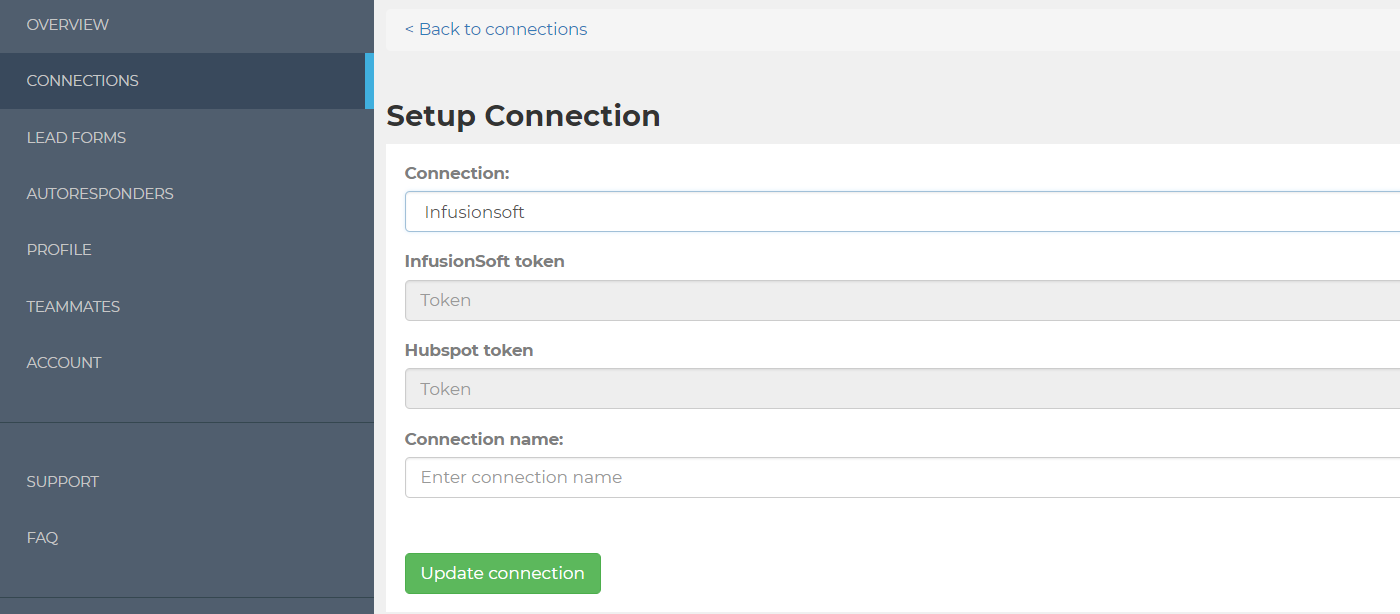Open the Overview menu item
Screen dimensions: 1400x614
pyautogui.click(x=68, y=24)
